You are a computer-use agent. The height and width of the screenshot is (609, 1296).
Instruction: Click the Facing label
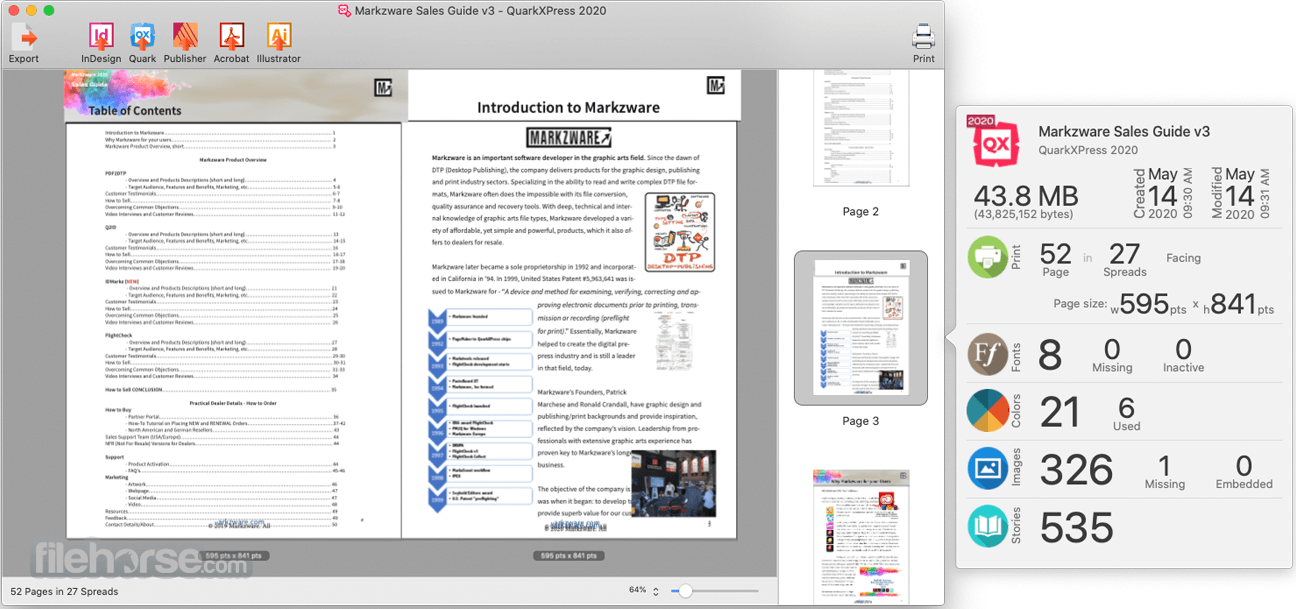click(1183, 258)
